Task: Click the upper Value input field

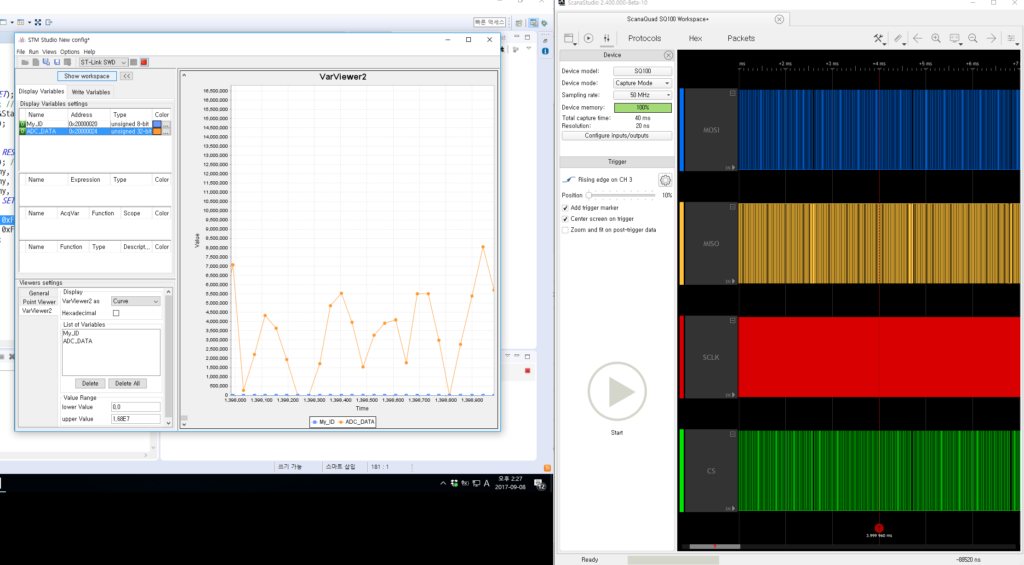Action: click(135, 419)
